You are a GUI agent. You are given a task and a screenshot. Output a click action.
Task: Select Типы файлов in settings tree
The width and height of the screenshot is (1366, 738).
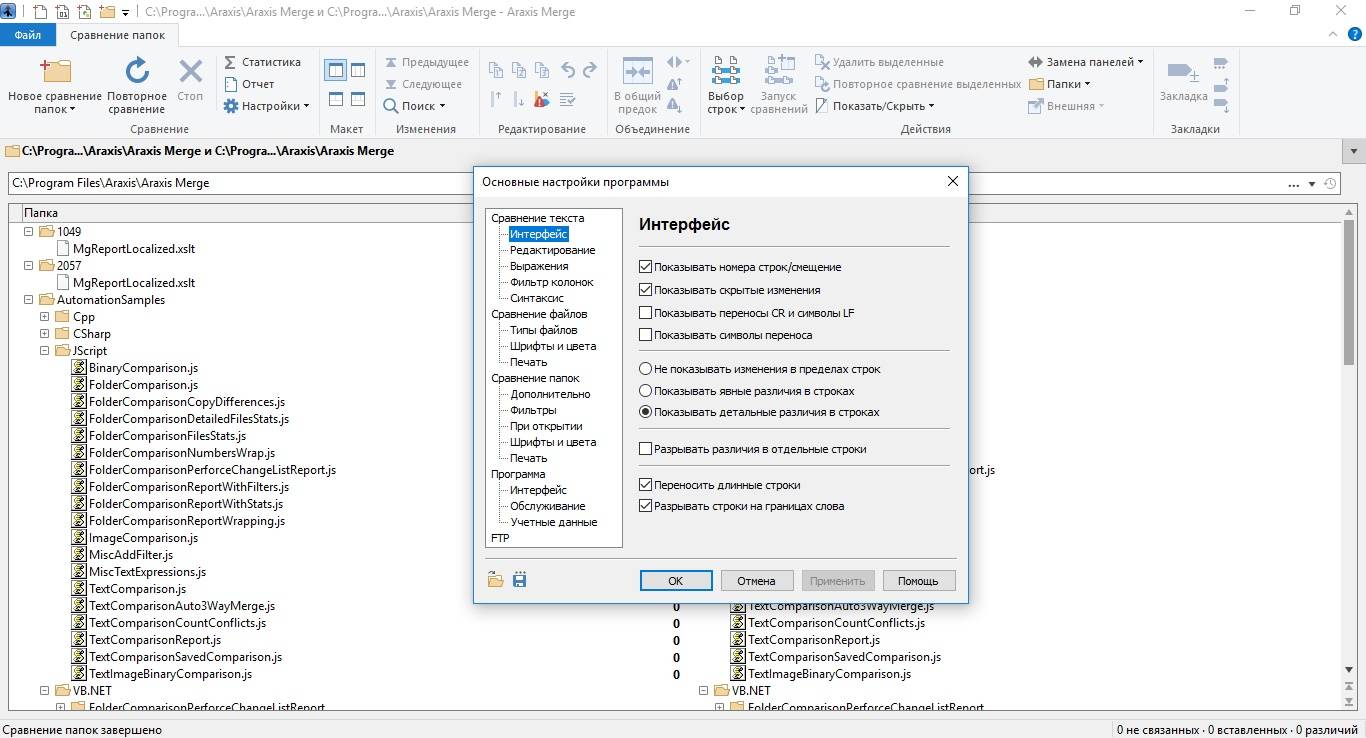(x=544, y=330)
